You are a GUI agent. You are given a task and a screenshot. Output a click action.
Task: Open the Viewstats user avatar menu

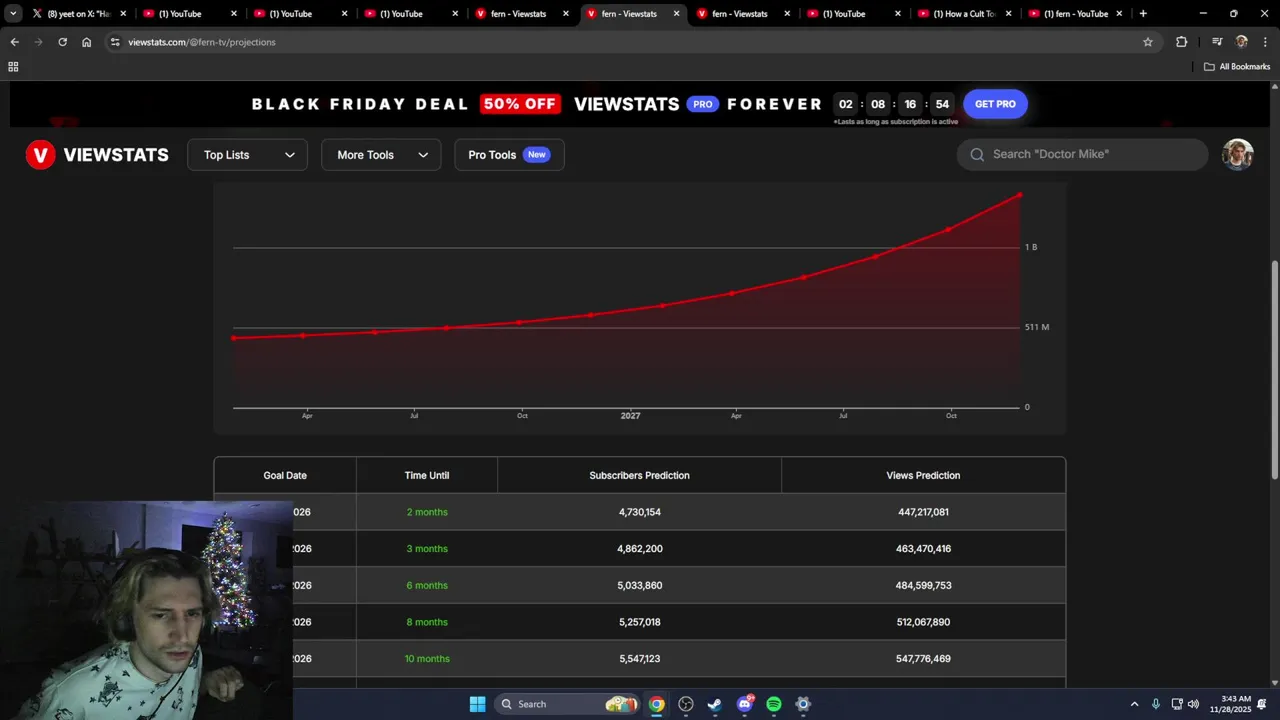point(1237,154)
